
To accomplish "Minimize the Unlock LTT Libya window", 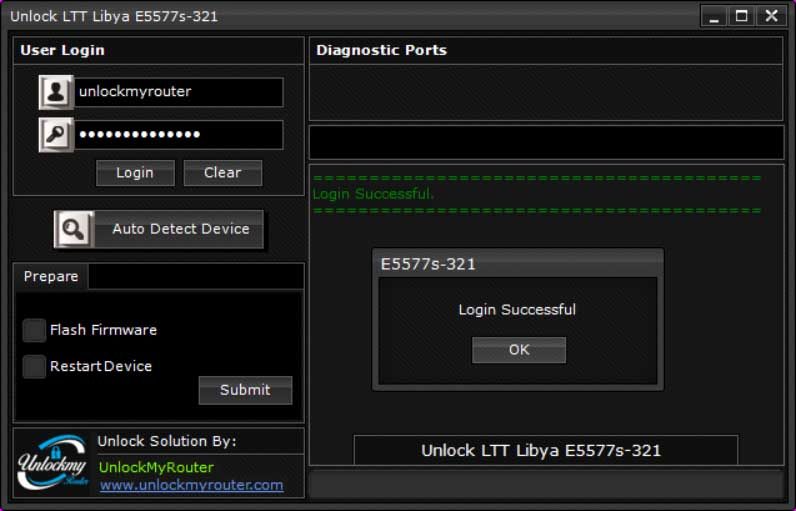I will pos(714,16).
